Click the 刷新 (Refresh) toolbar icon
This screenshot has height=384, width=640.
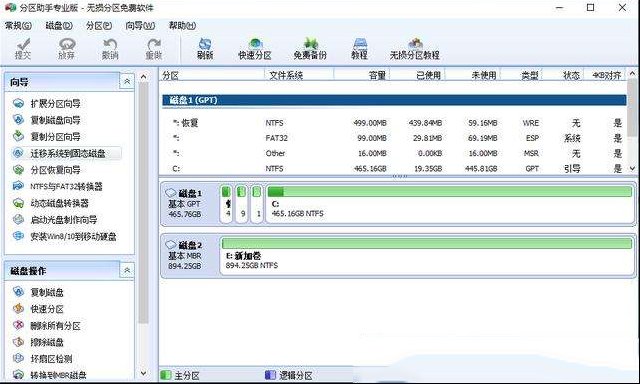(204, 49)
